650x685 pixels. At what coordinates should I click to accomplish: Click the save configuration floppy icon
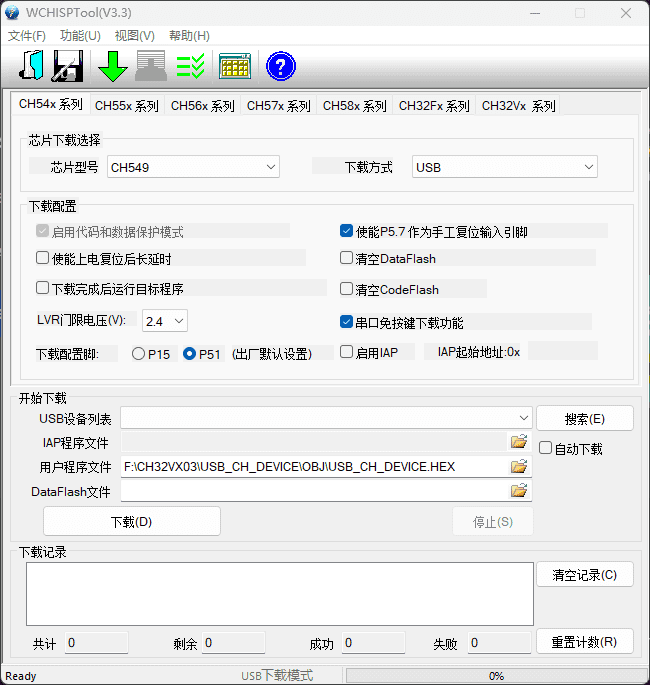pyautogui.click(x=68, y=66)
